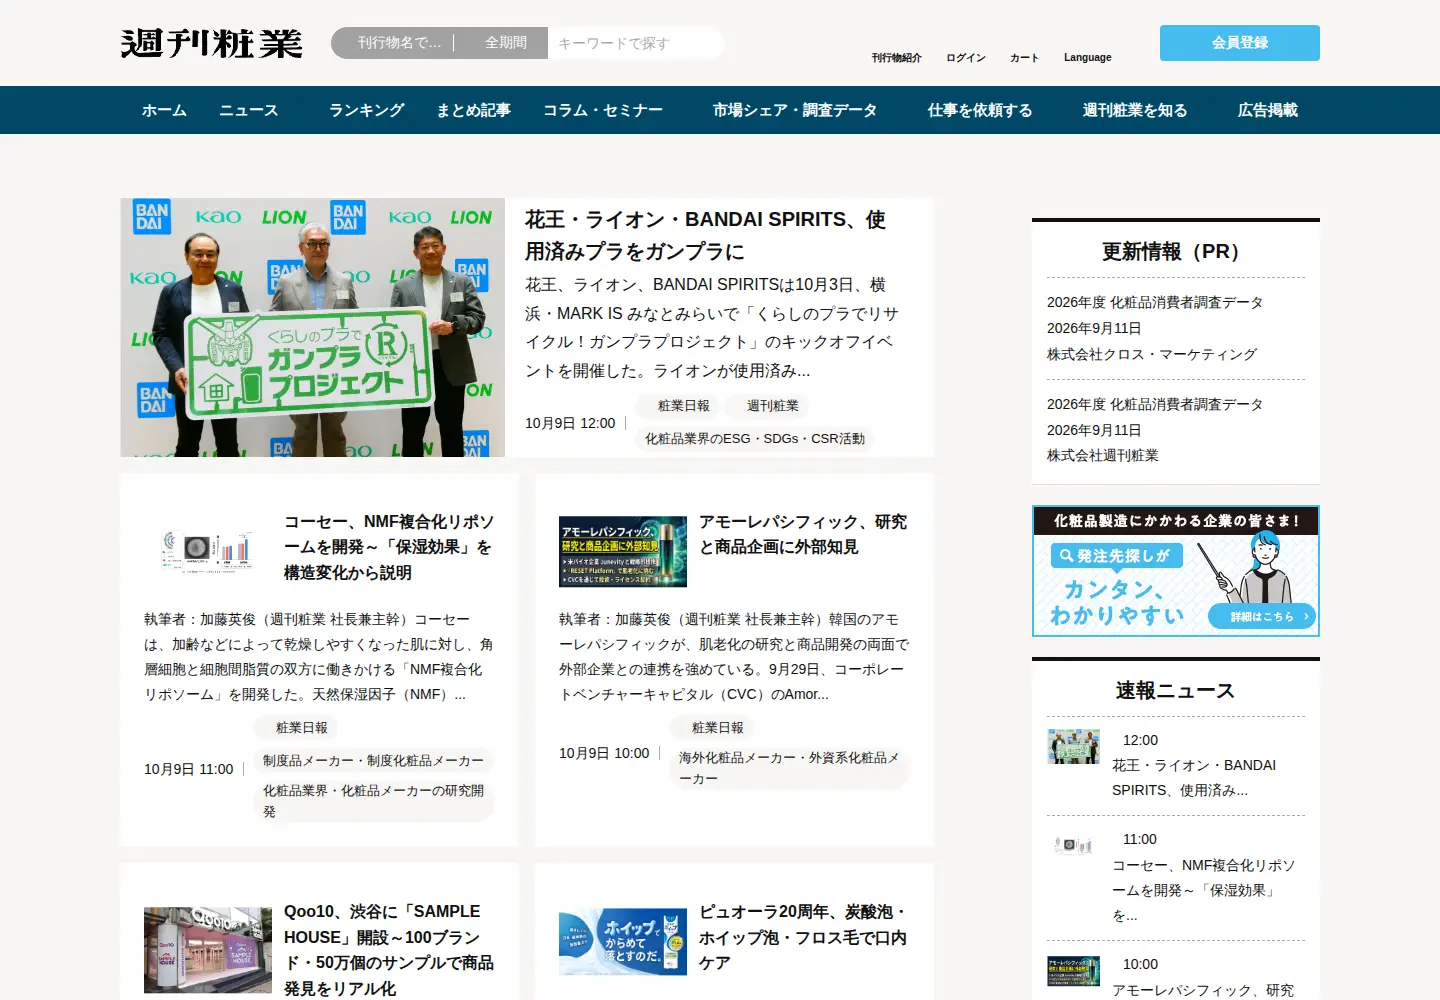This screenshot has height=1000, width=1440.
Task: Open the 広告掲載 menu item
Action: tap(1268, 110)
